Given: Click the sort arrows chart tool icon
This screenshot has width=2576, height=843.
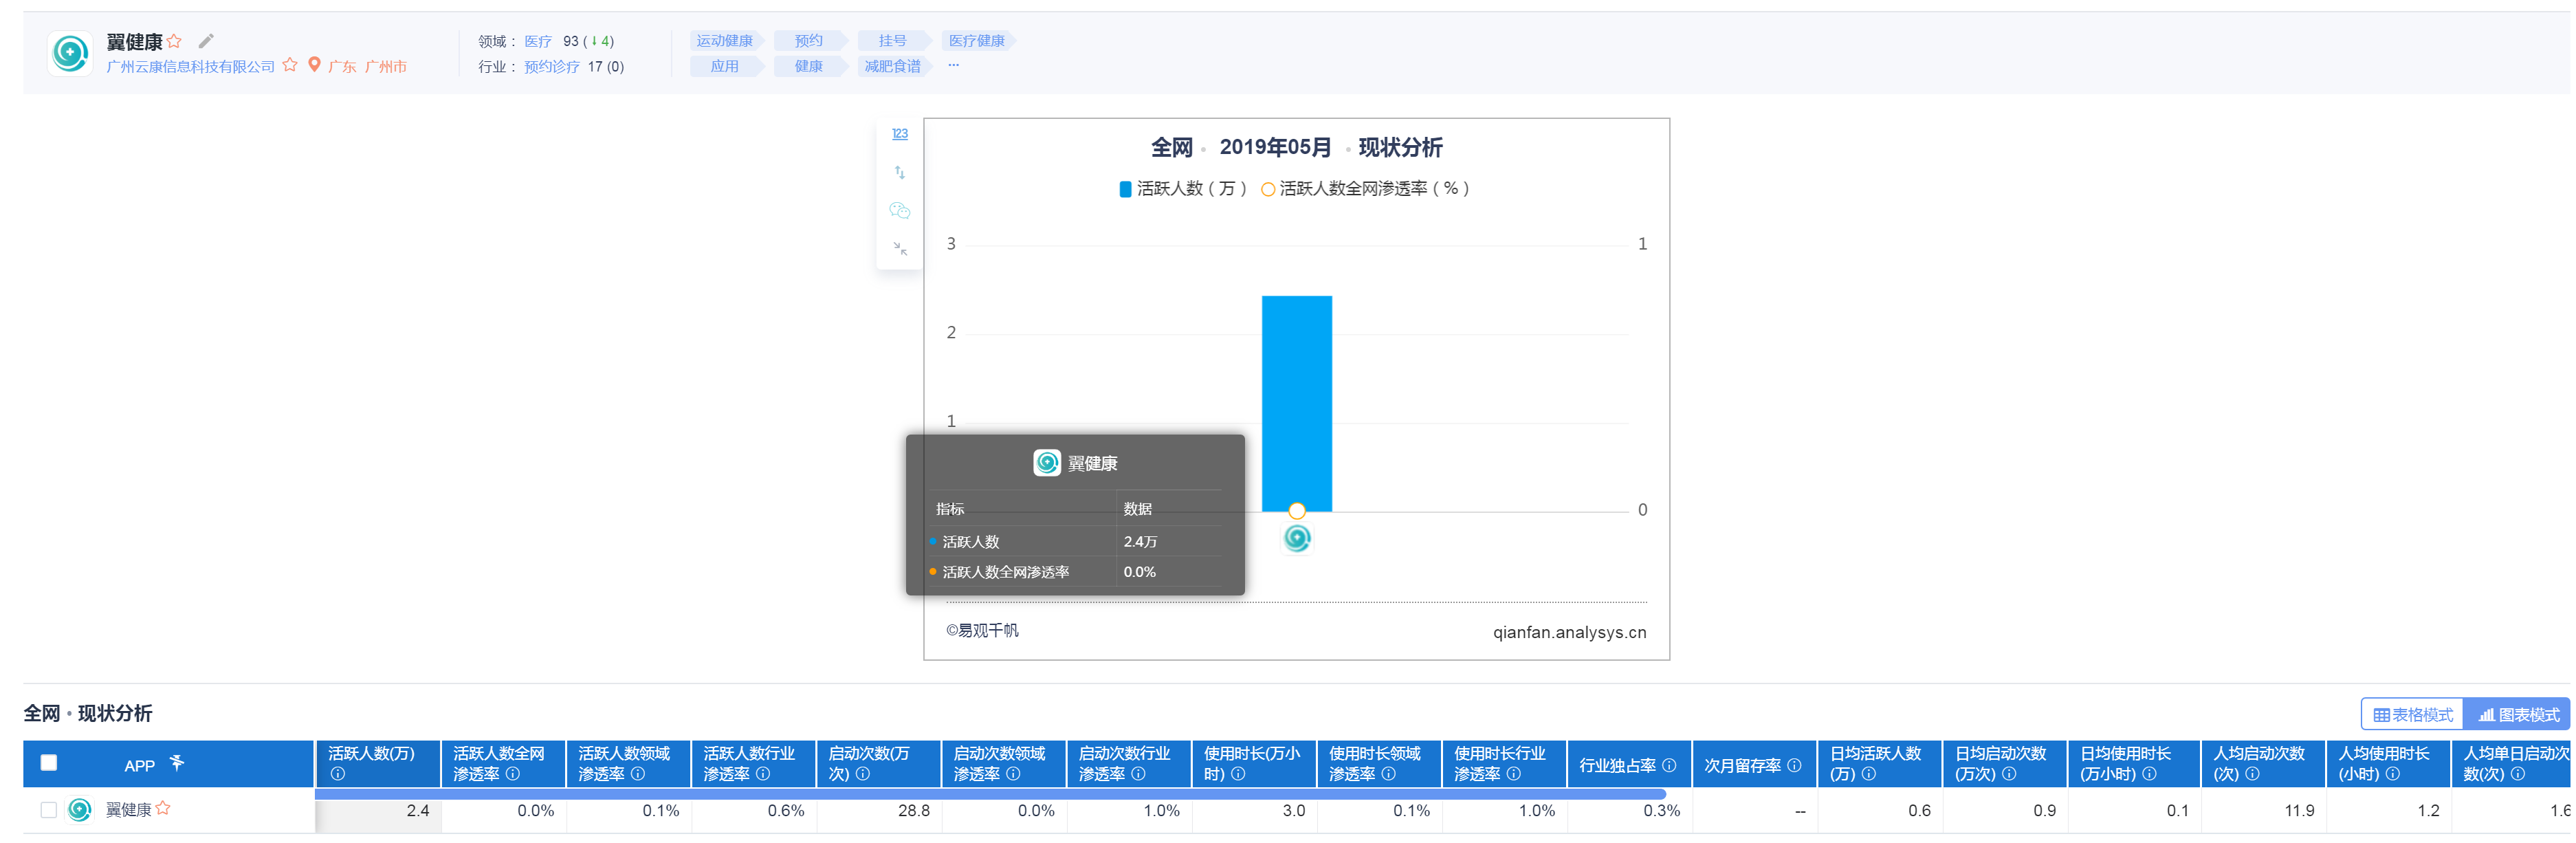Looking at the screenshot, I should click(x=900, y=172).
